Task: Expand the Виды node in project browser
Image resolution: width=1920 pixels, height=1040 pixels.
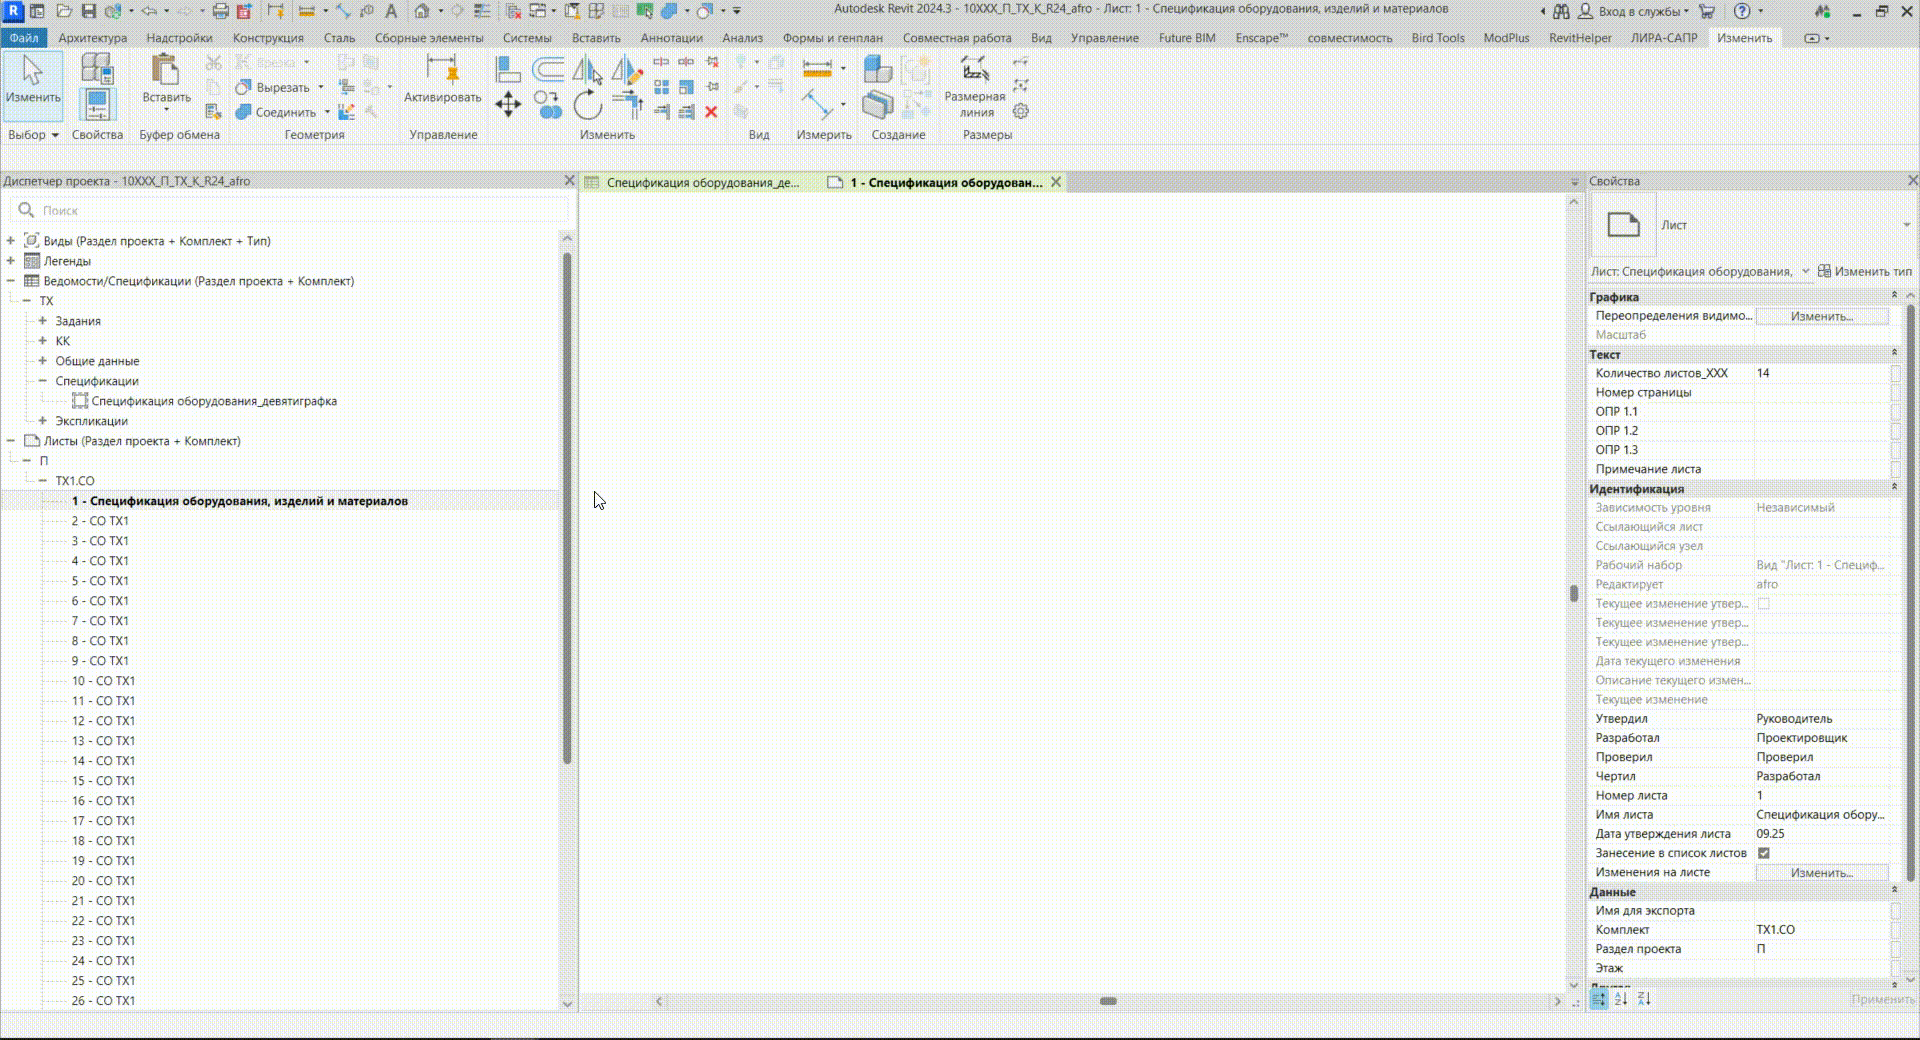Action: [11, 241]
